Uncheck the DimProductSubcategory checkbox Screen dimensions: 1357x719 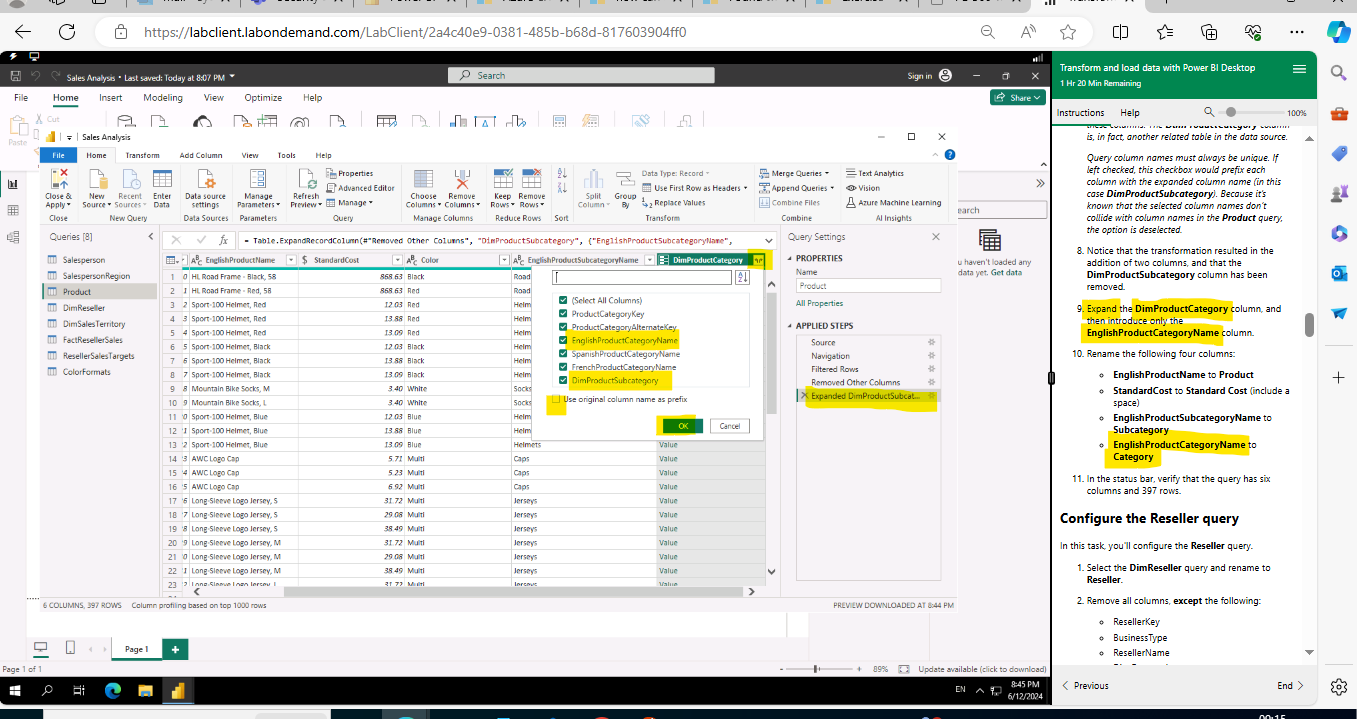point(564,380)
